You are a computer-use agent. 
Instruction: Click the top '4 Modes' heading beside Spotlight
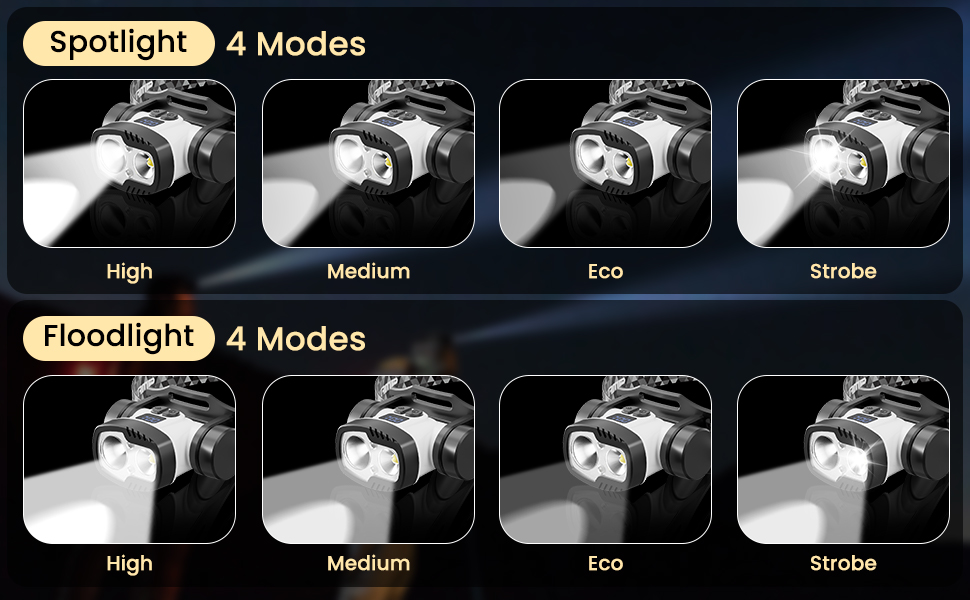coord(296,44)
